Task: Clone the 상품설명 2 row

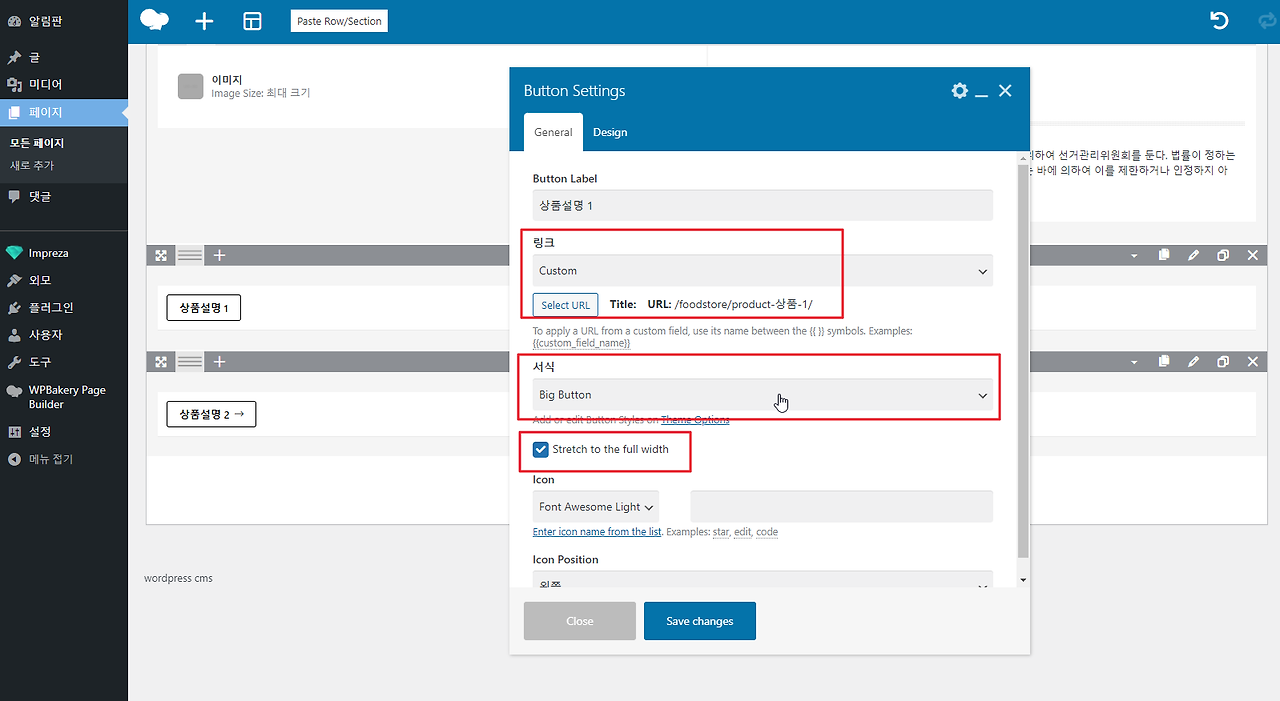Action: tap(1223, 362)
